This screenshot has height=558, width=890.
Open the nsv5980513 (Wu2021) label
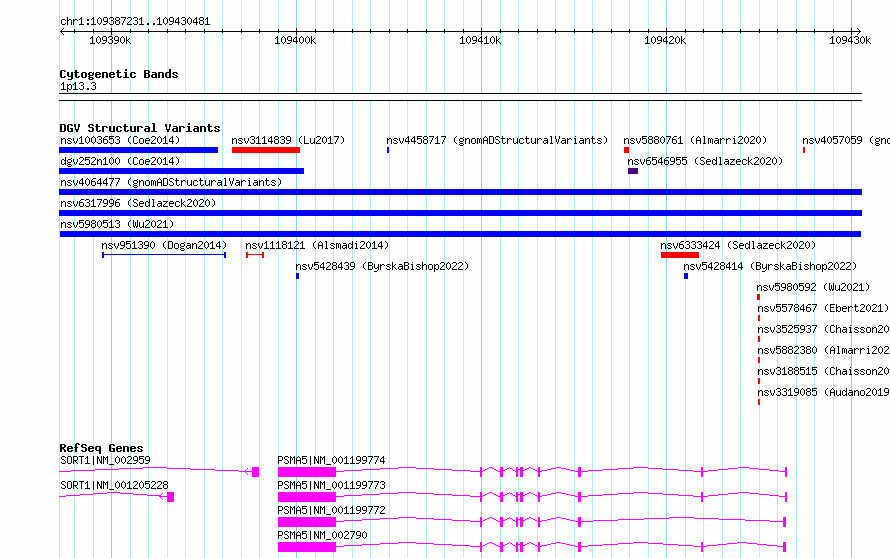coord(117,224)
